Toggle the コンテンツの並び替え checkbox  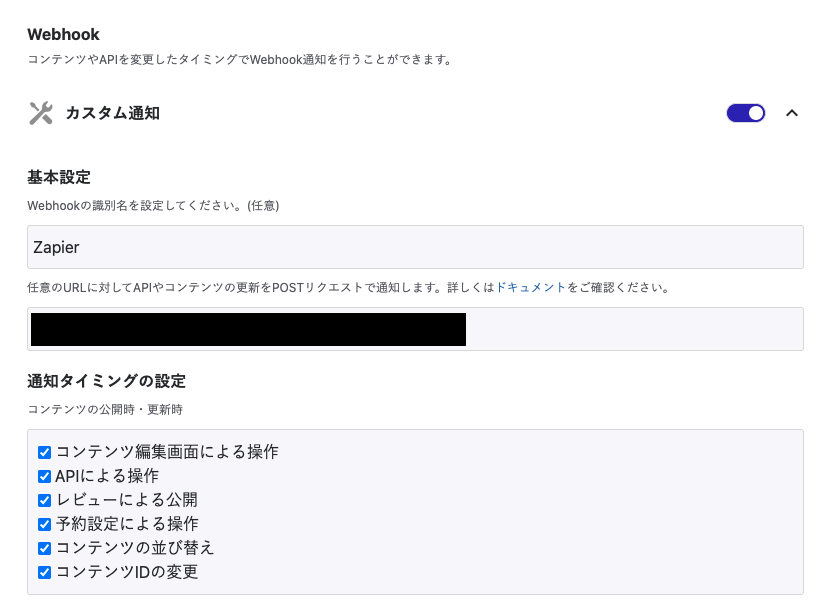click(44, 548)
